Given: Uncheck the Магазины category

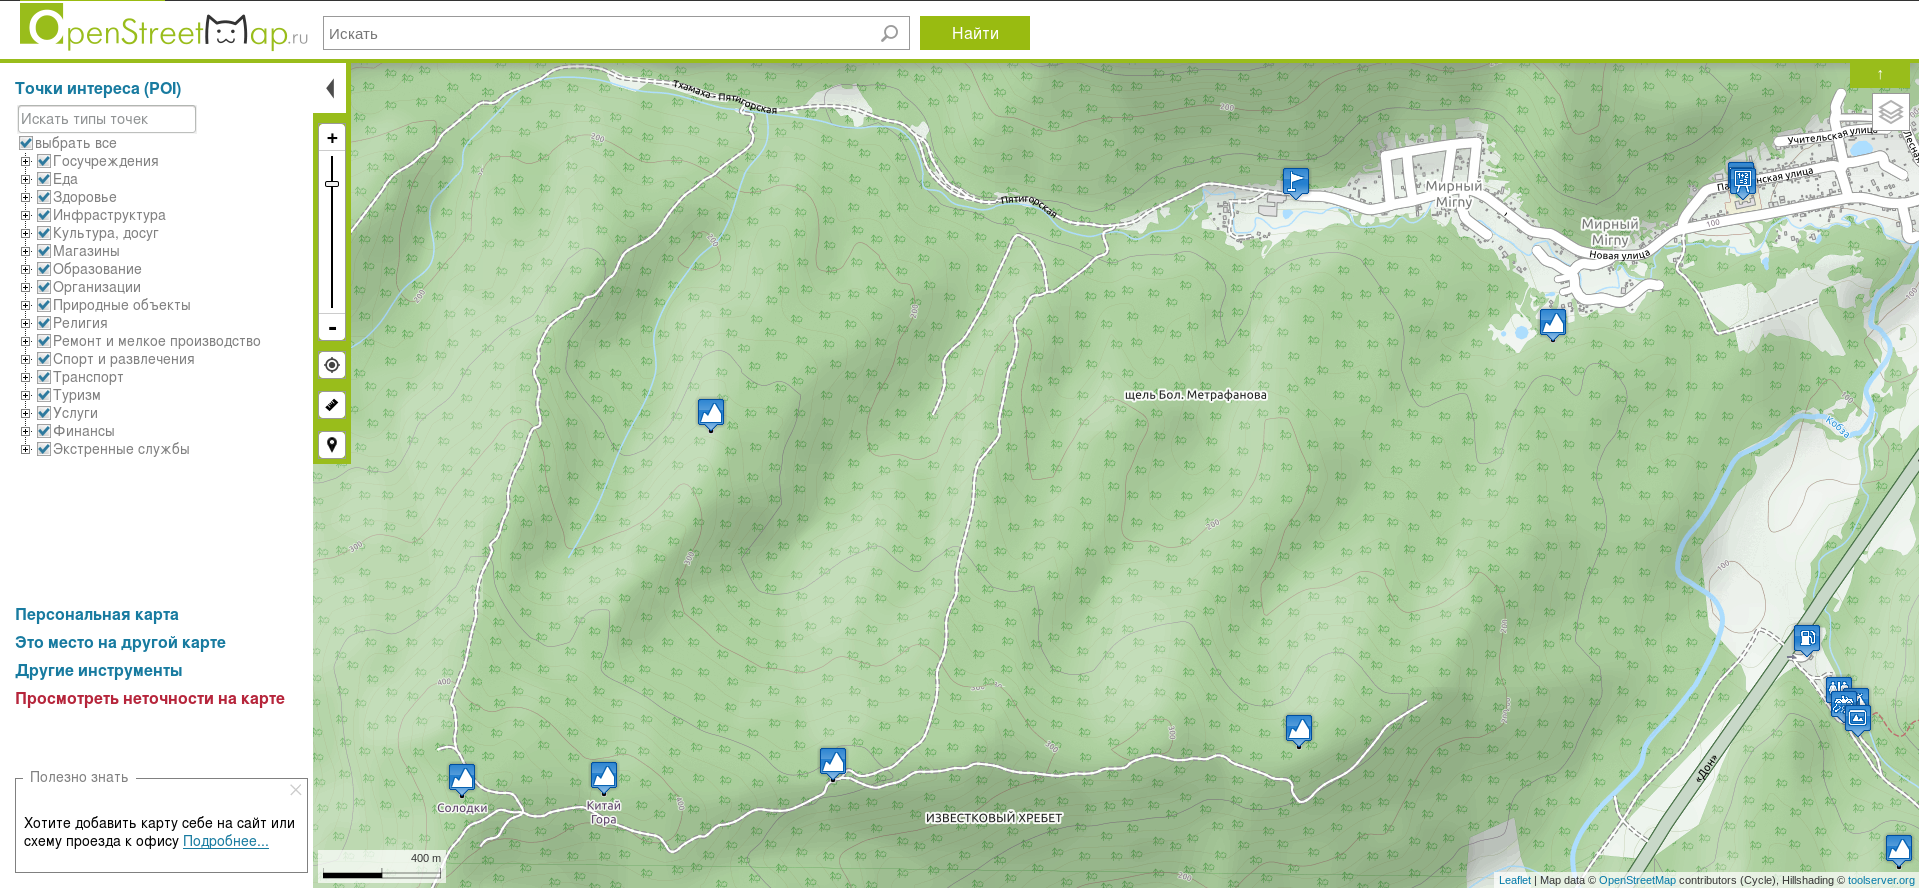Looking at the screenshot, I should (x=44, y=251).
